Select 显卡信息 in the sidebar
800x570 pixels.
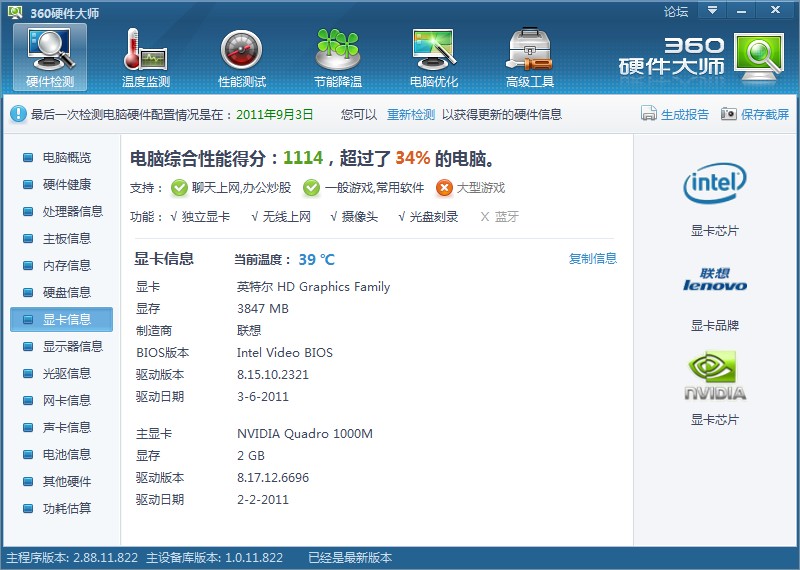coord(61,319)
